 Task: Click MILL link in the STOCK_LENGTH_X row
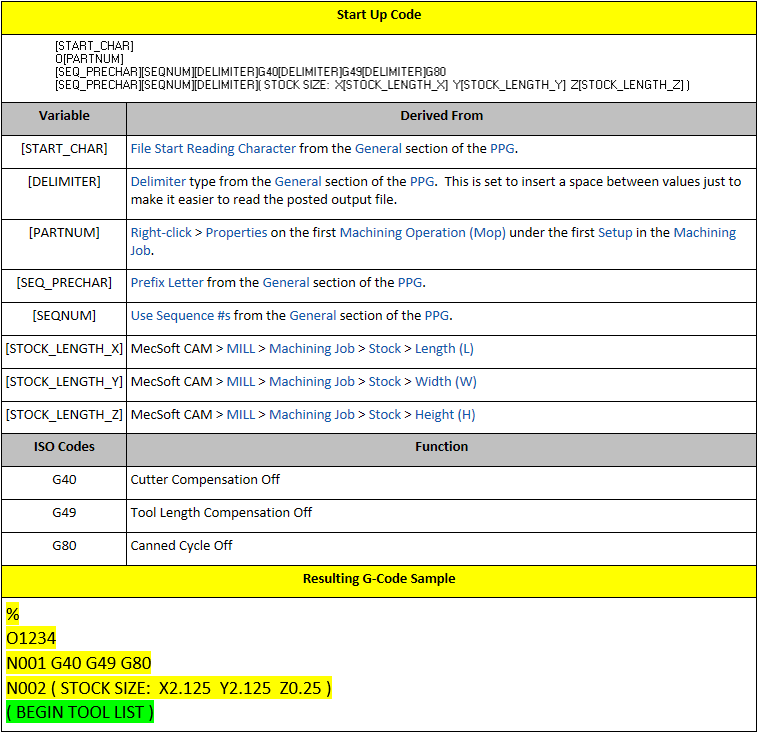(241, 348)
